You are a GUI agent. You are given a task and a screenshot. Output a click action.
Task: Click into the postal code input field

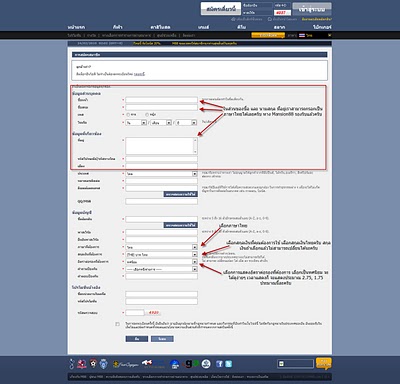[x=161, y=159]
